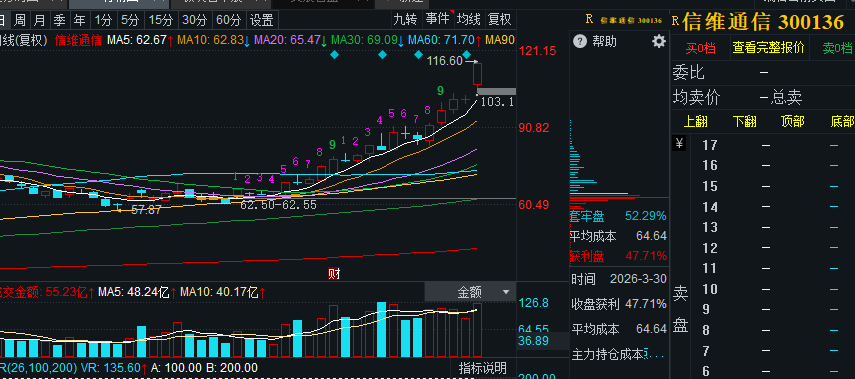Click the question-mark 帮助 help icon
The image size is (855, 379).
coord(580,41)
